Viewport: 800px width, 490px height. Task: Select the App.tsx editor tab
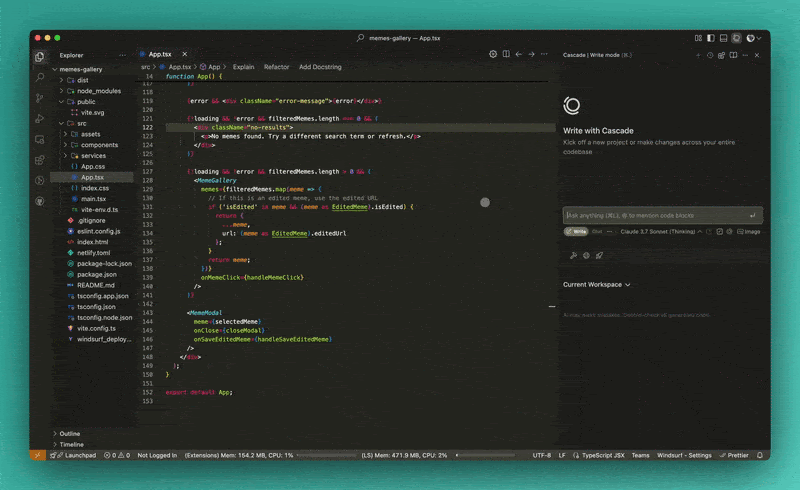[159, 54]
